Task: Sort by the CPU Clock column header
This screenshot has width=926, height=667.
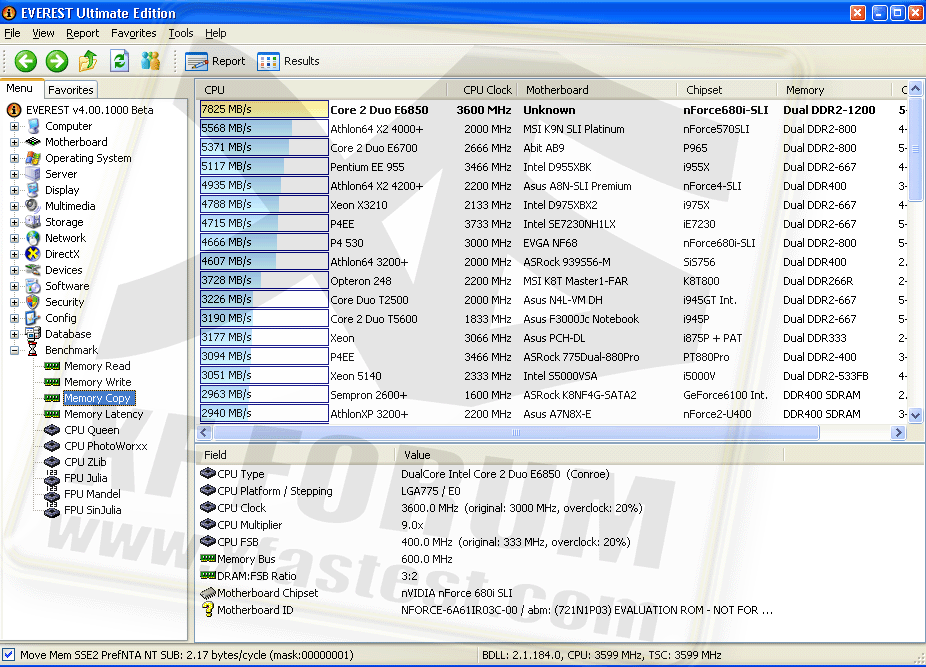Action: (x=482, y=90)
